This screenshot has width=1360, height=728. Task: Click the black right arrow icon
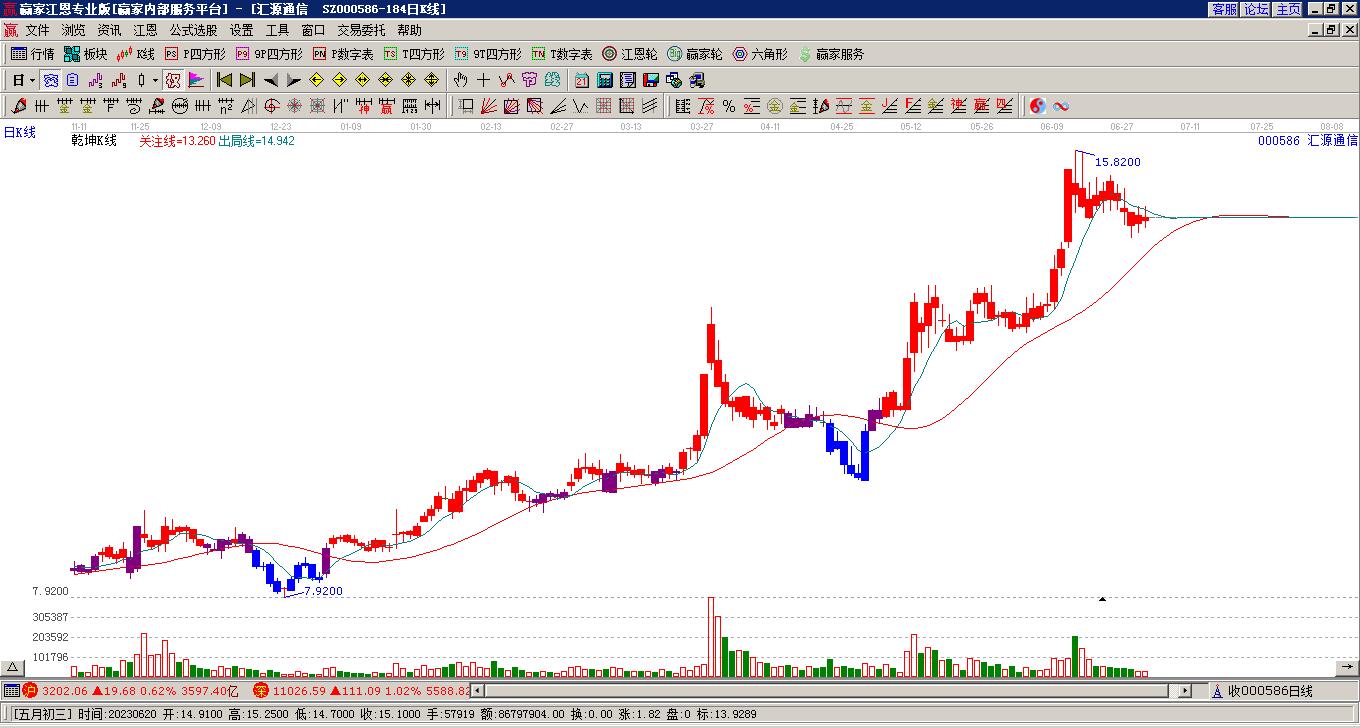pos(293,80)
